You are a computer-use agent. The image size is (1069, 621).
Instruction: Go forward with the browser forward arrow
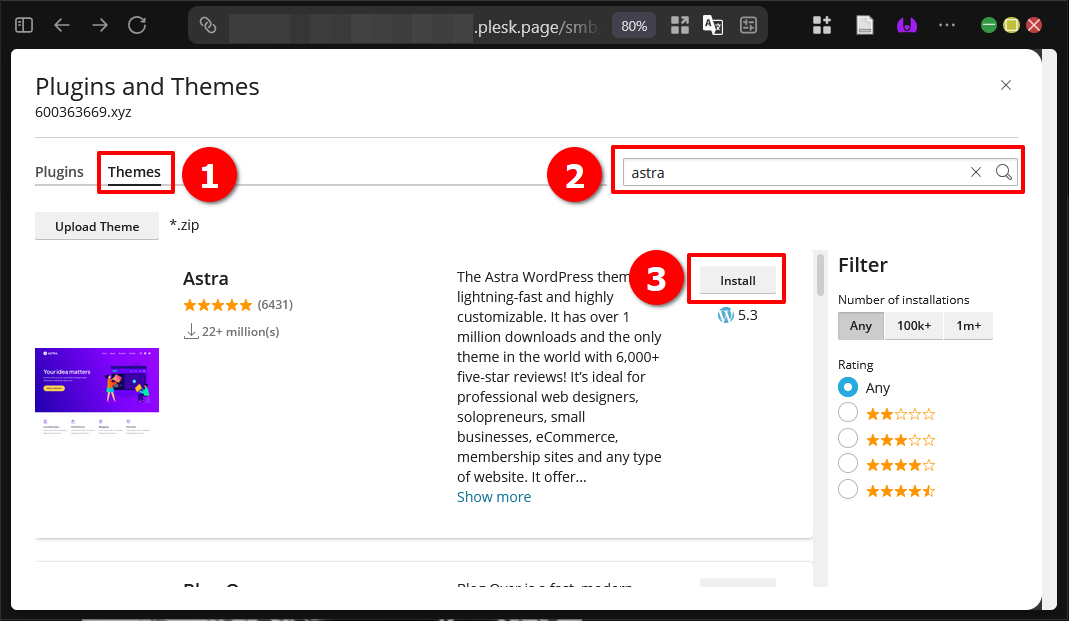(100, 25)
